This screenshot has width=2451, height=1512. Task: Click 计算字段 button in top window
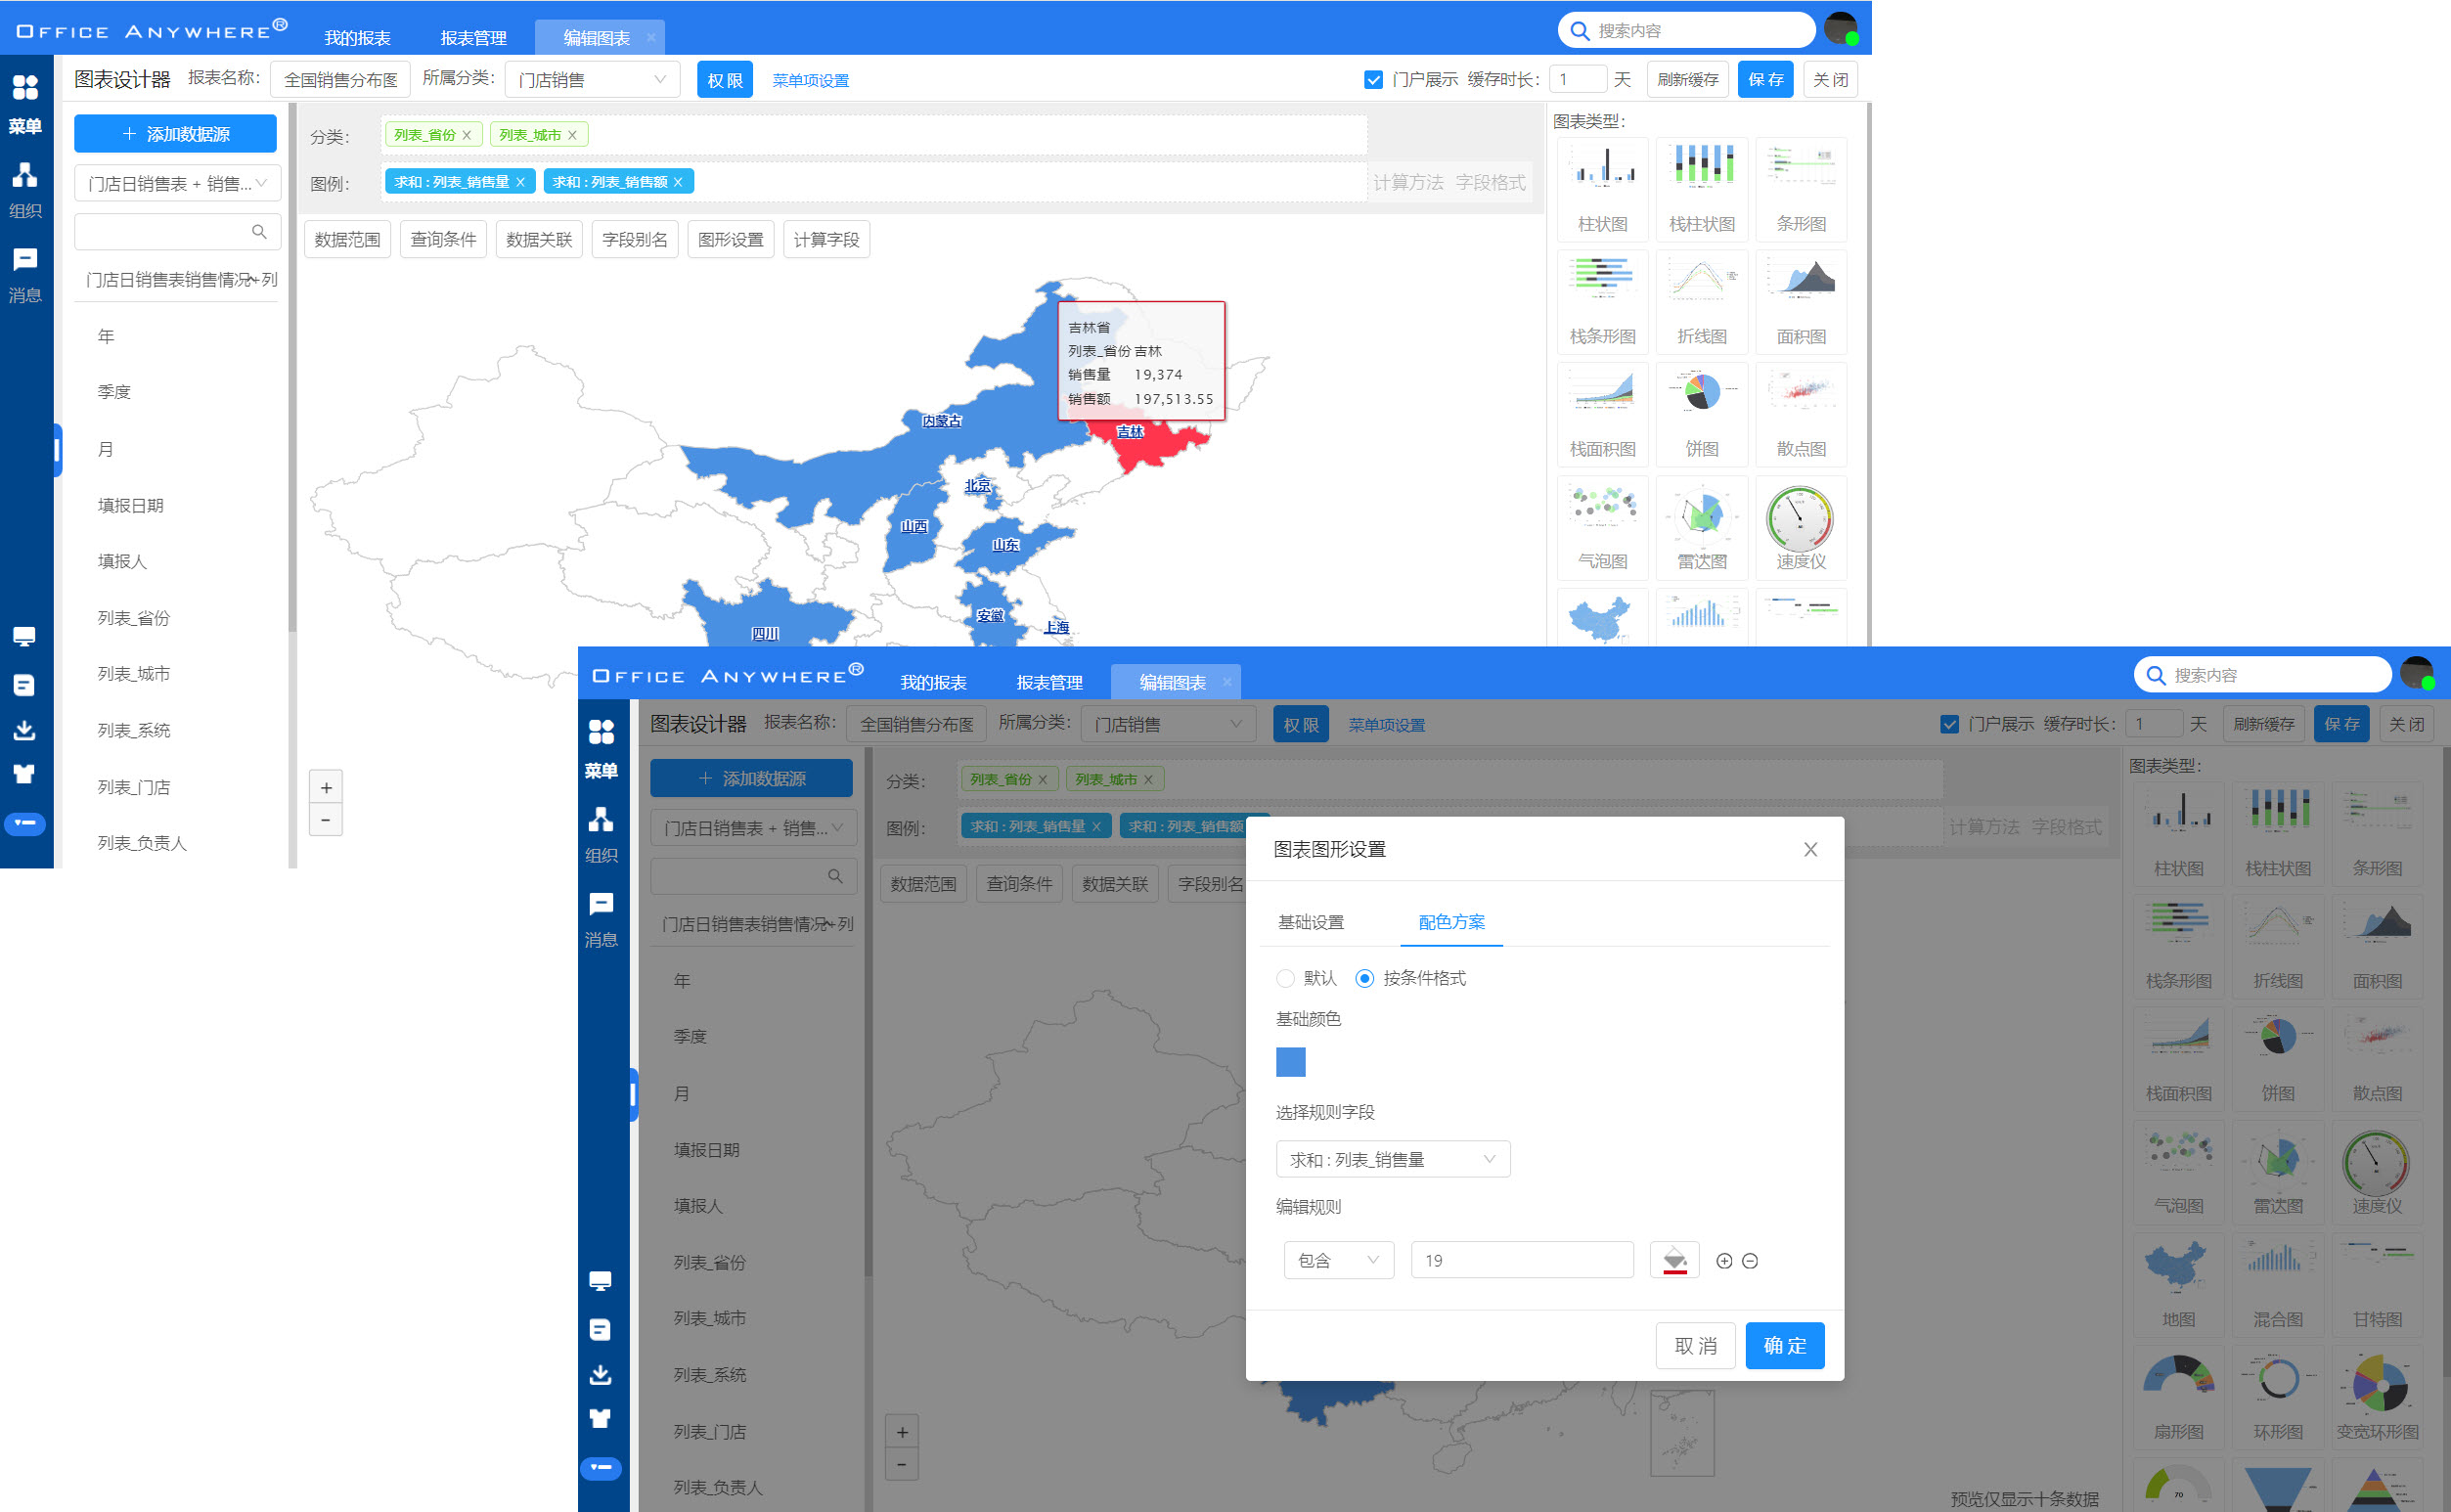point(826,240)
